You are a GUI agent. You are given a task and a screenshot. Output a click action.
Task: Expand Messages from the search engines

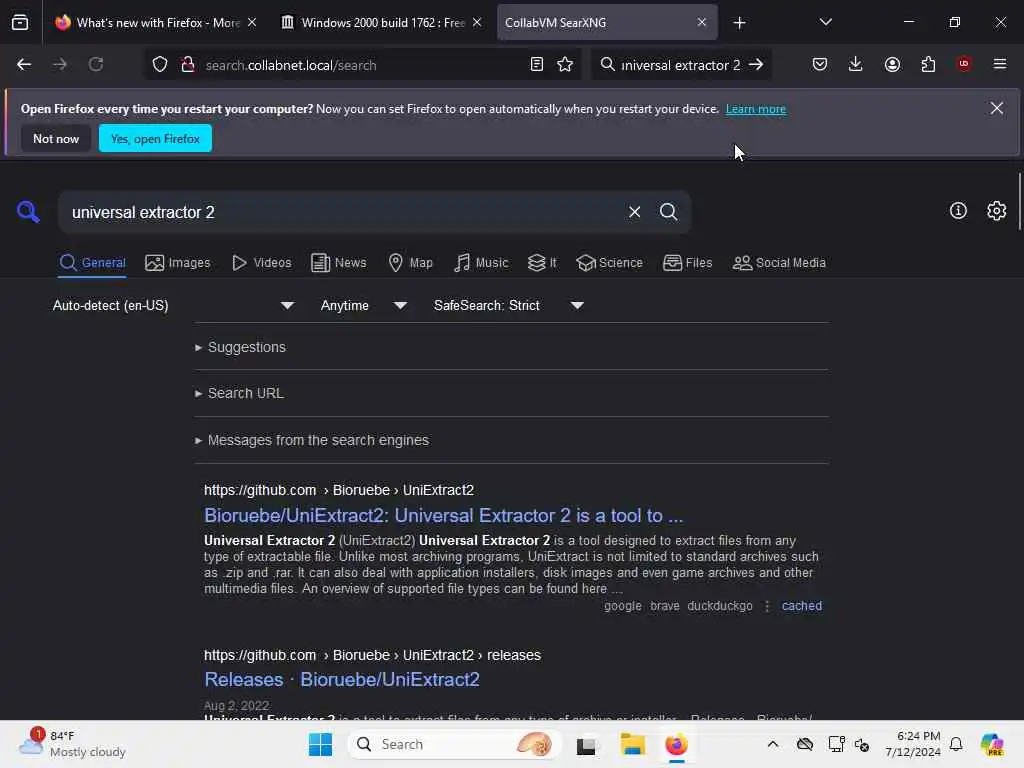coord(312,440)
